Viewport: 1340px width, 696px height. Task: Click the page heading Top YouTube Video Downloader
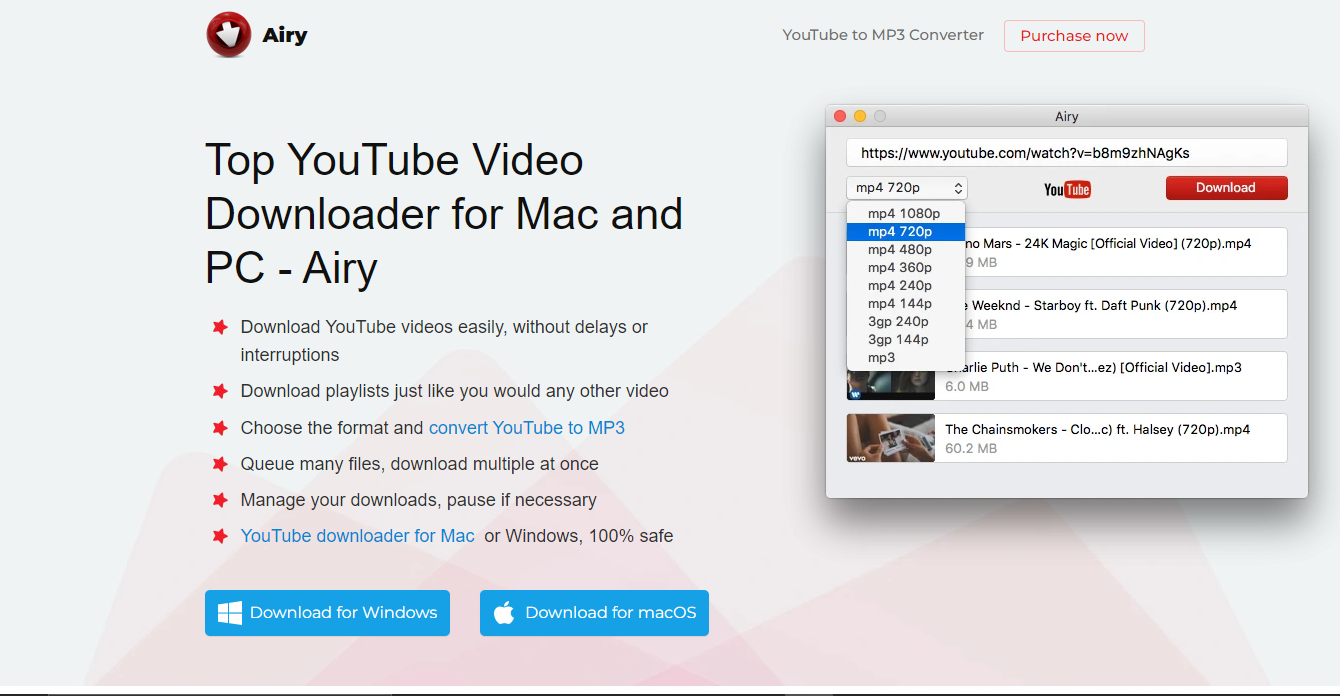coord(444,214)
